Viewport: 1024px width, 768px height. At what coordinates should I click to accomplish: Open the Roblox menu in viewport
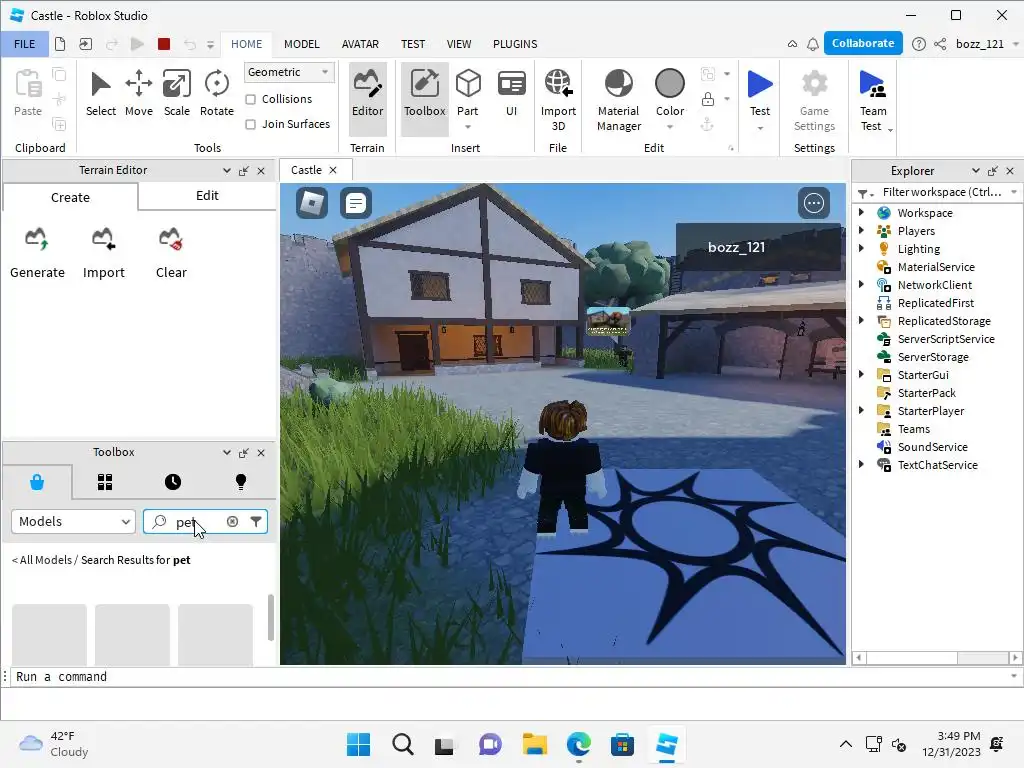coord(312,204)
